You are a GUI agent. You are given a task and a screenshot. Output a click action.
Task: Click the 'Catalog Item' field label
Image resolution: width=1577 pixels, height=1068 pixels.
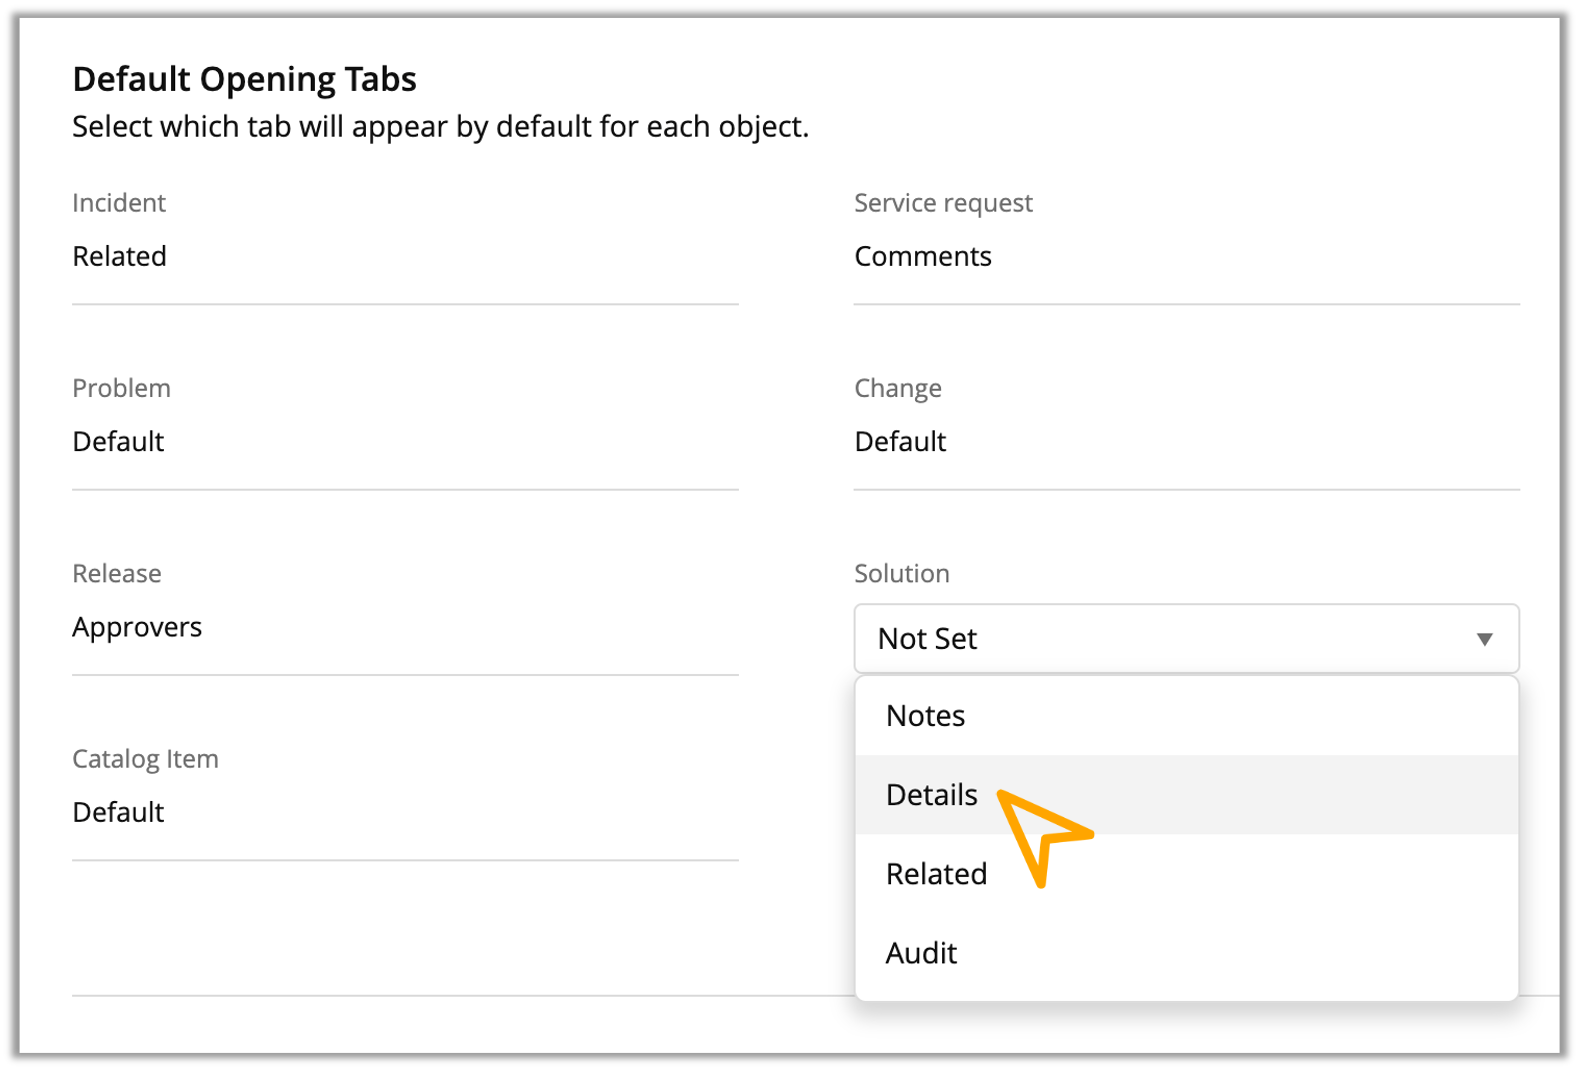click(x=145, y=759)
